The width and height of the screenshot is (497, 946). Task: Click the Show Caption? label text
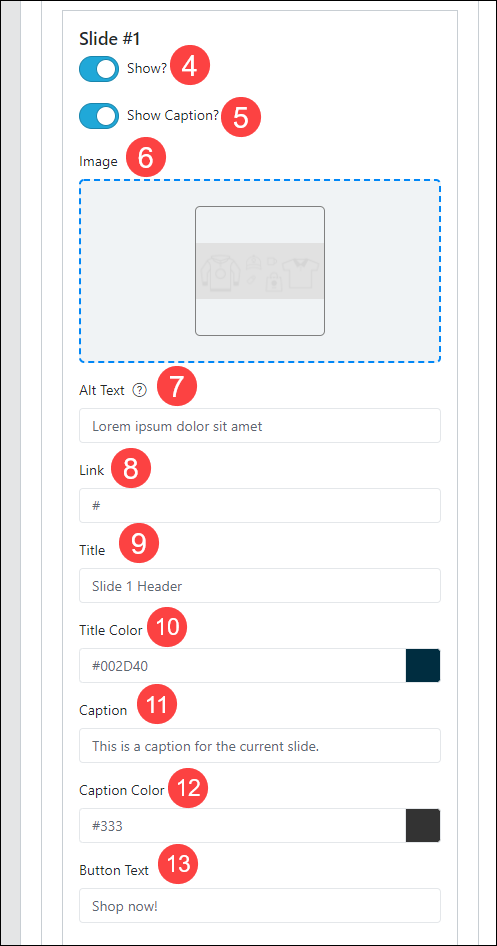(173, 116)
